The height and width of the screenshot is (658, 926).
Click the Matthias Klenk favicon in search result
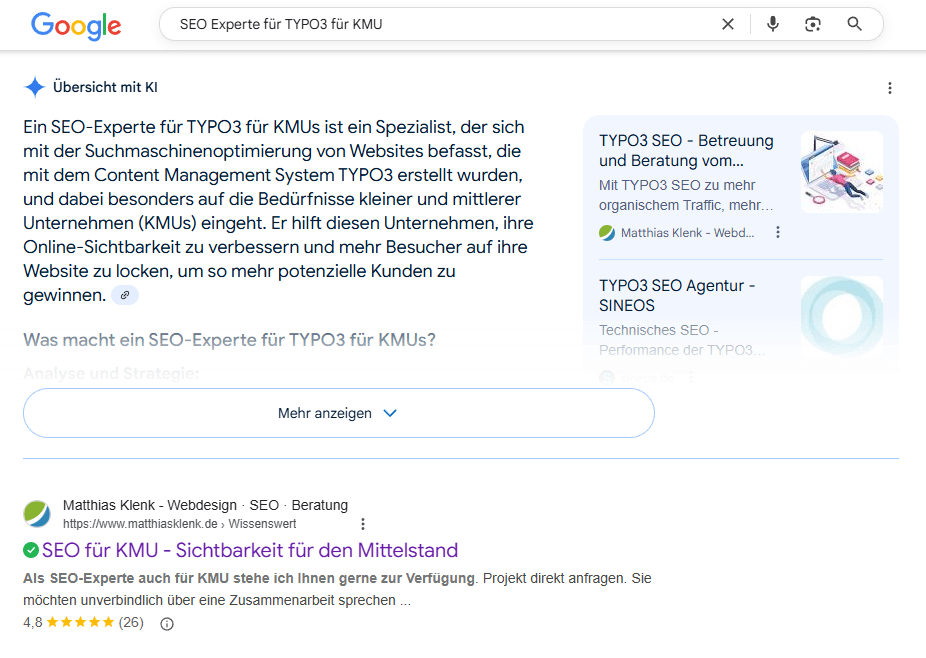point(37,513)
